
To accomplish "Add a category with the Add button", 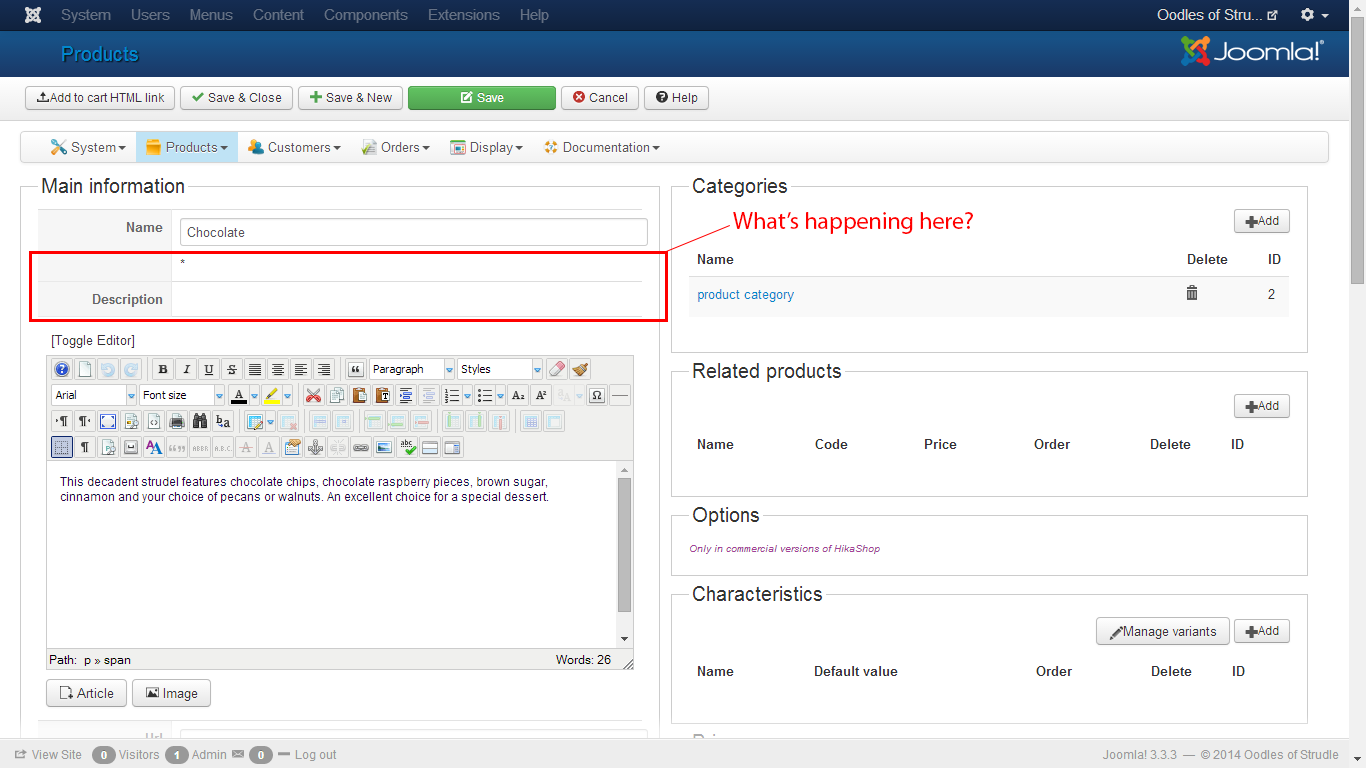I will (x=1262, y=221).
